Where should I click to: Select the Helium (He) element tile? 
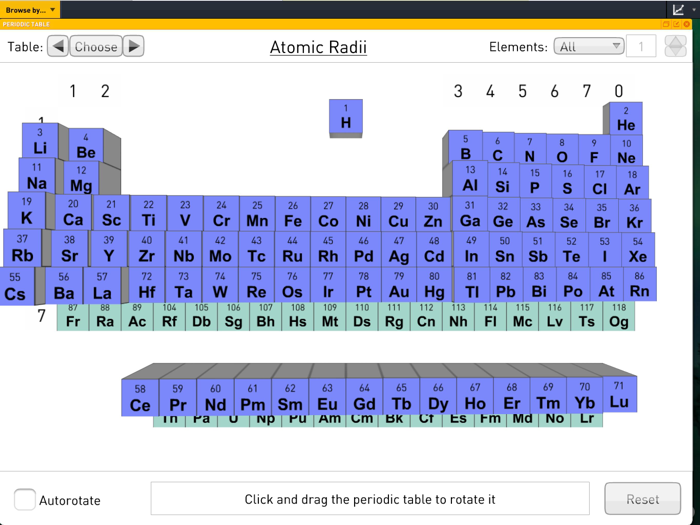tap(626, 119)
